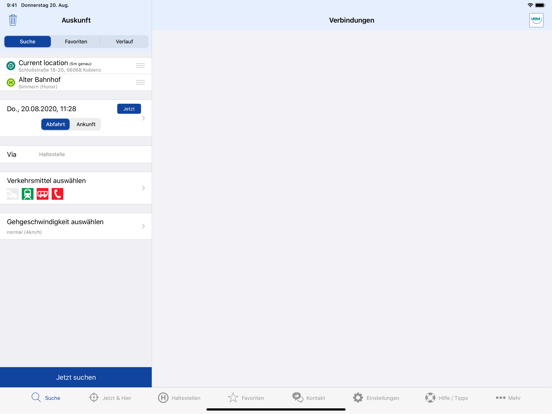
Task: Tap the Kontakt speech bubble icon
Action: coord(297,397)
